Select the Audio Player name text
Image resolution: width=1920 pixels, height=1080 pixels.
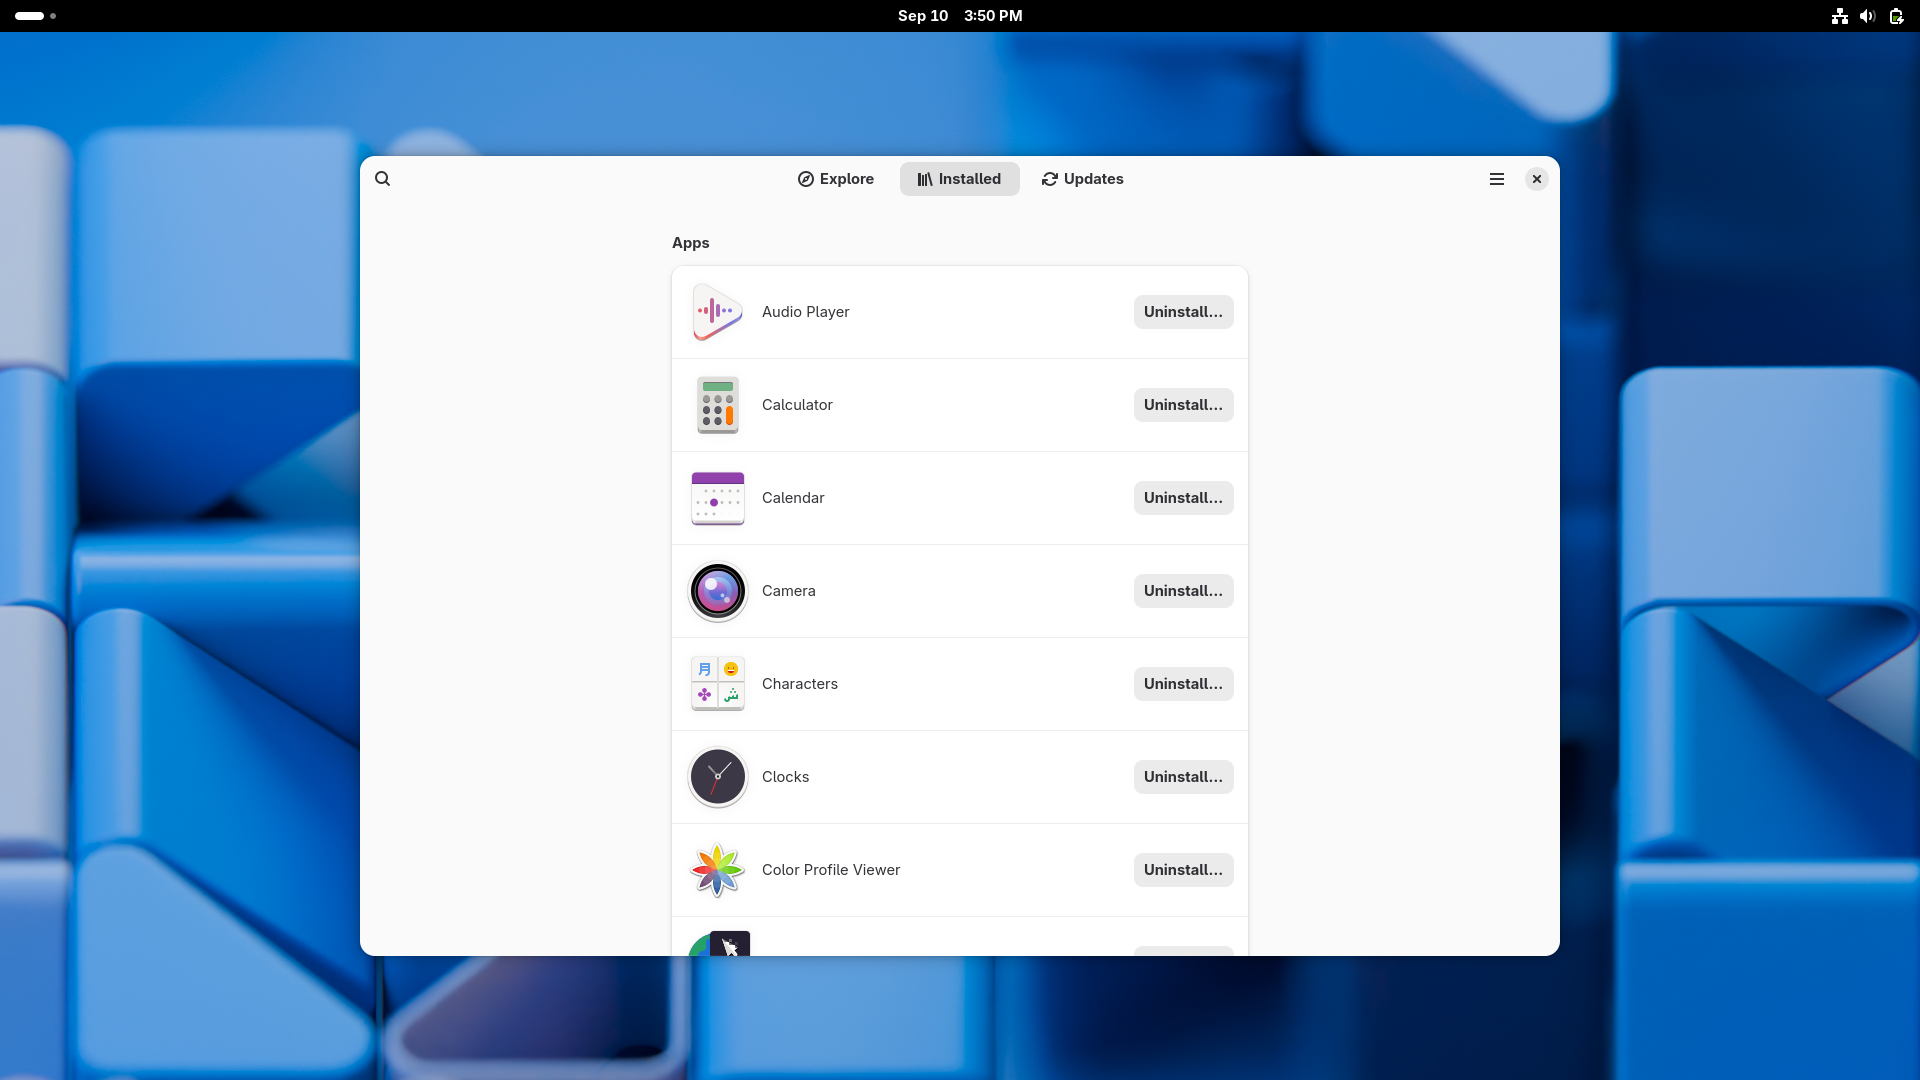point(805,312)
